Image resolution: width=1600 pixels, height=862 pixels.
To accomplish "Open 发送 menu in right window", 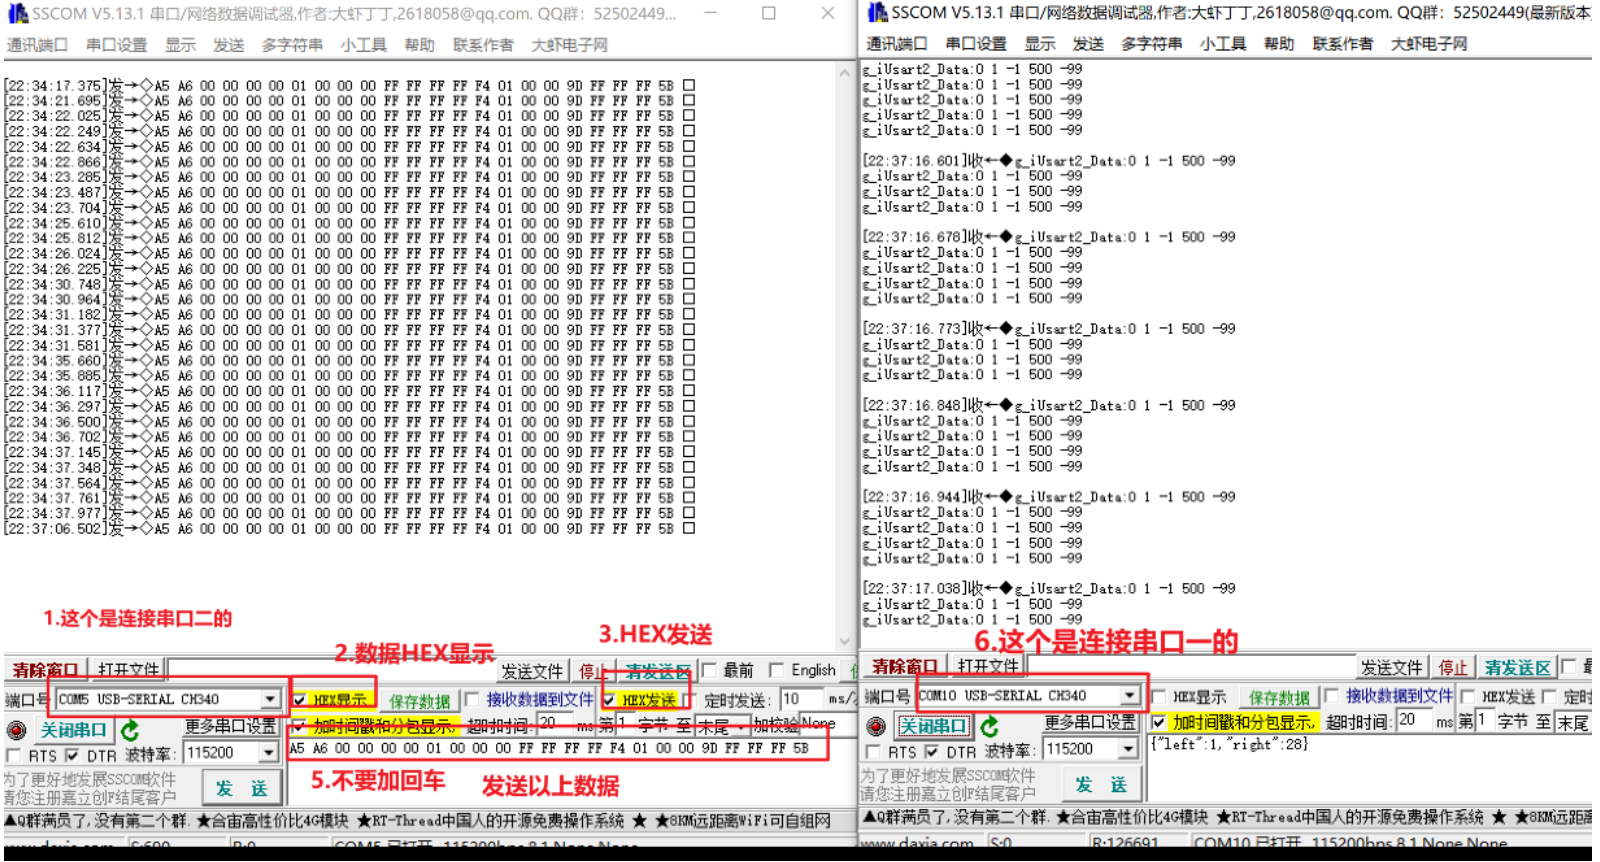I will click(x=1088, y=44).
